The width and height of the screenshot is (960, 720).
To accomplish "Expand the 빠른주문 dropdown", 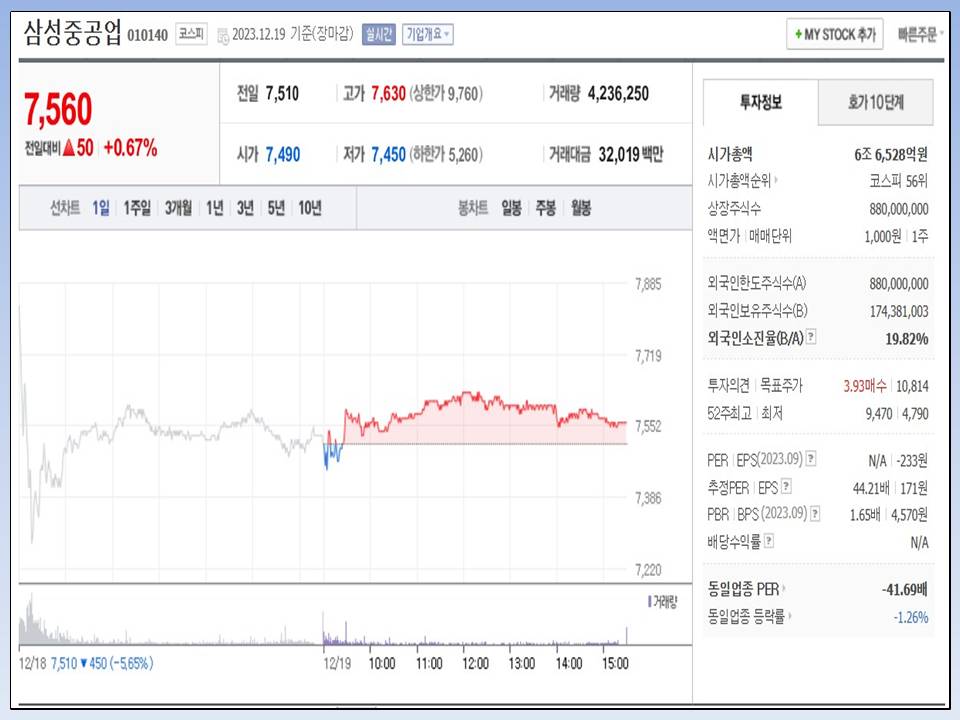I will (x=920, y=34).
